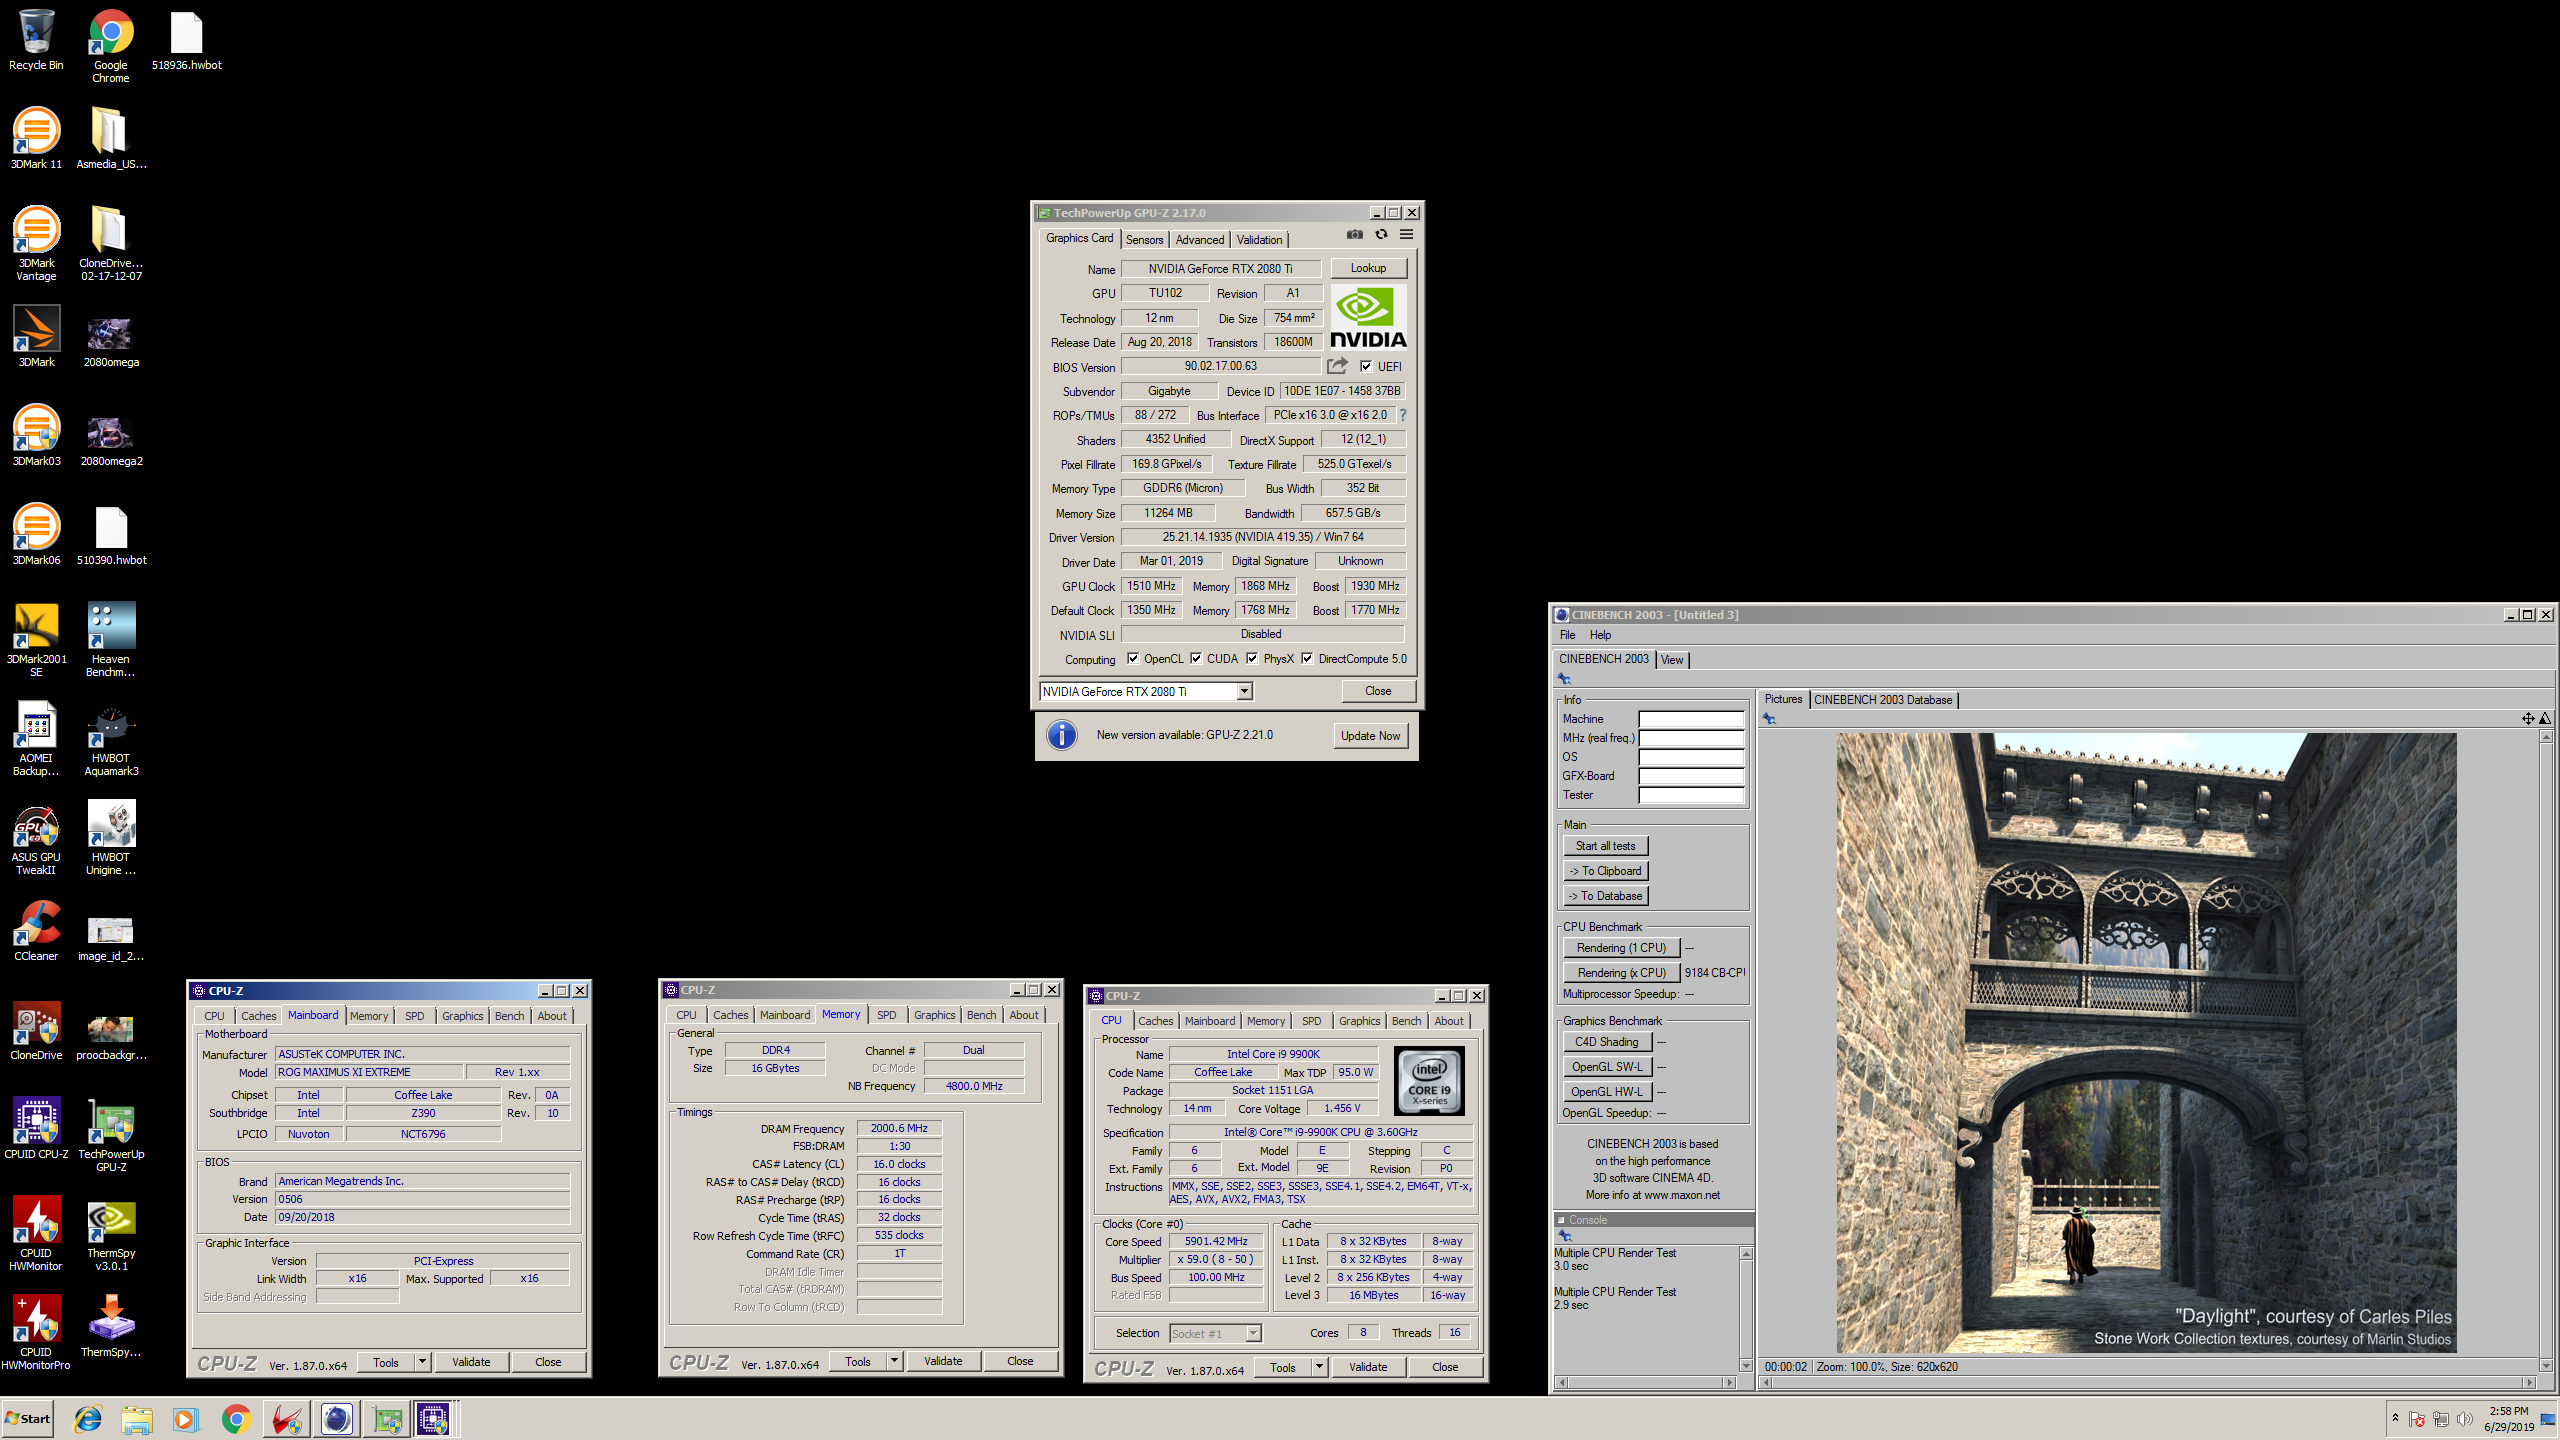Open Tools dropdown arrow in Memory CPU-Z
The image size is (2560, 1440).
tap(894, 1361)
